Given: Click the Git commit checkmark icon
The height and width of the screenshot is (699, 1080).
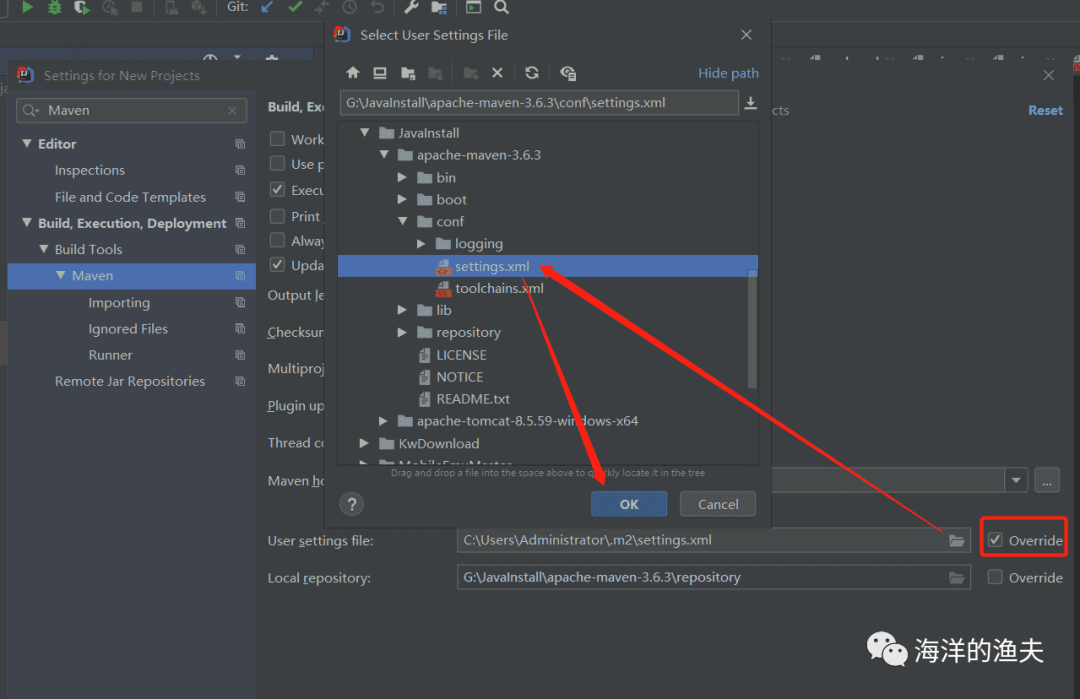Looking at the screenshot, I should click(295, 7).
